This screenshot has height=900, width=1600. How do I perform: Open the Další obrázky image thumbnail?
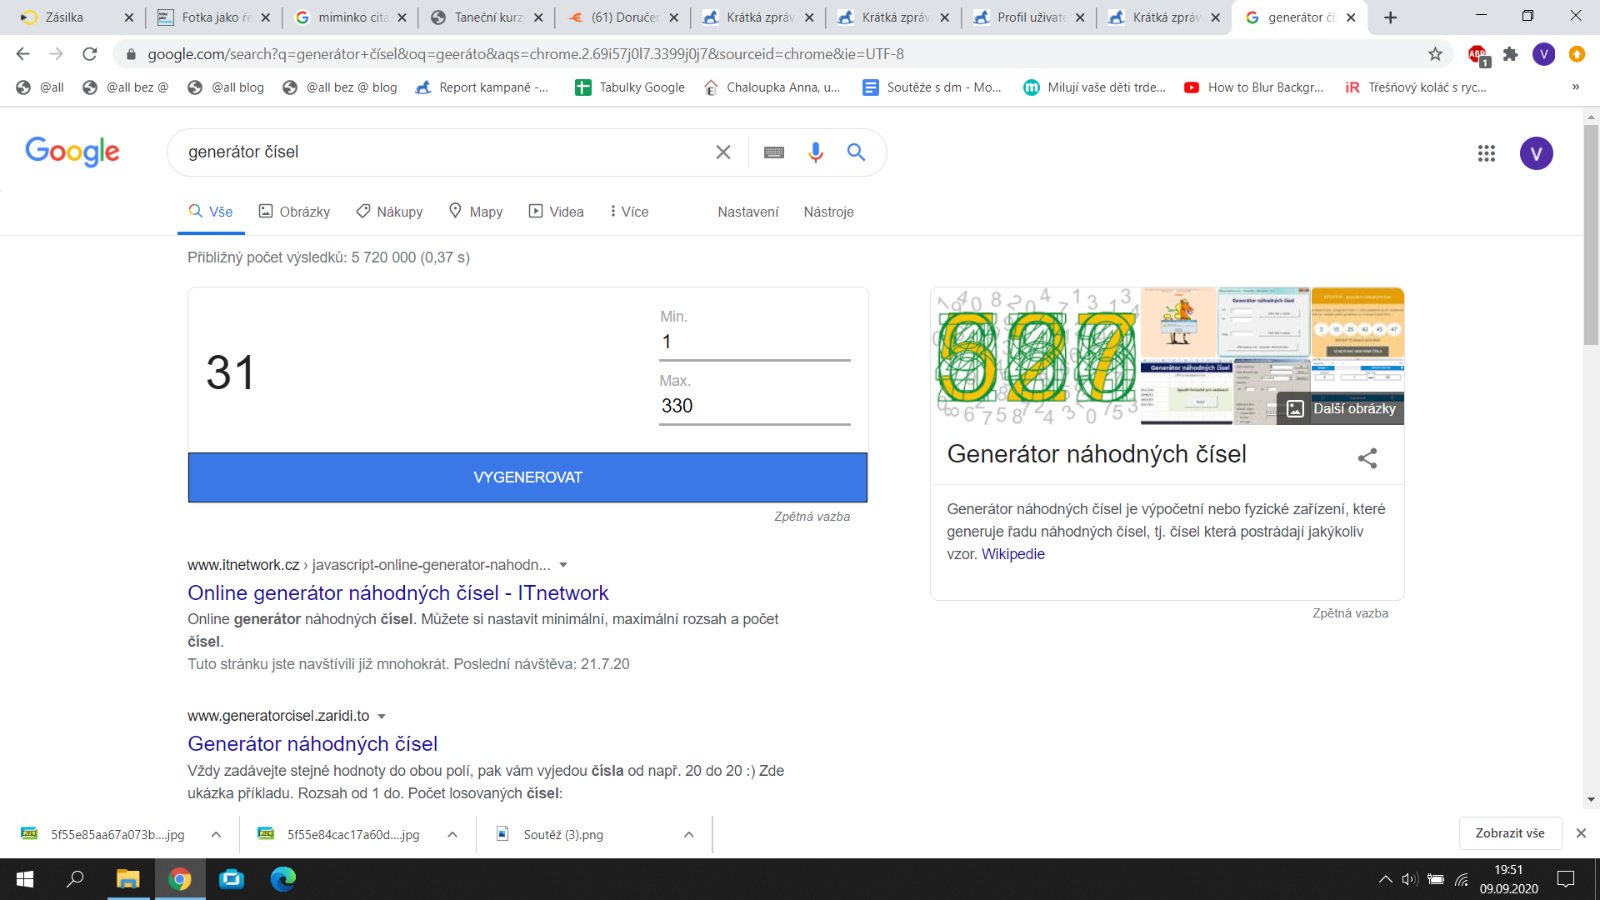1341,408
